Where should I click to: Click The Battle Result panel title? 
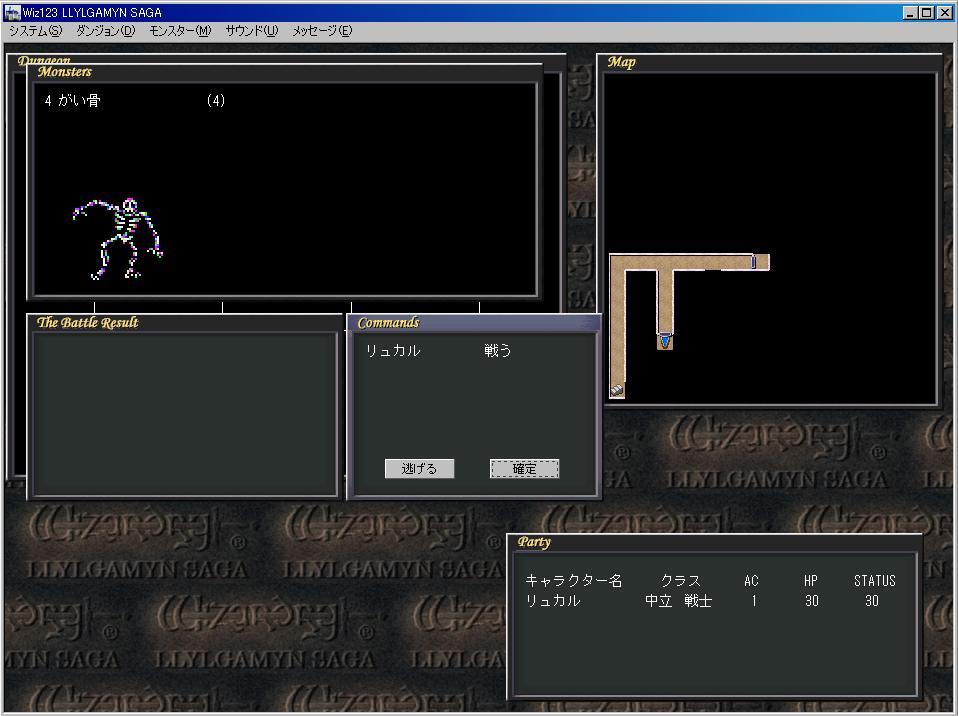(87, 322)
